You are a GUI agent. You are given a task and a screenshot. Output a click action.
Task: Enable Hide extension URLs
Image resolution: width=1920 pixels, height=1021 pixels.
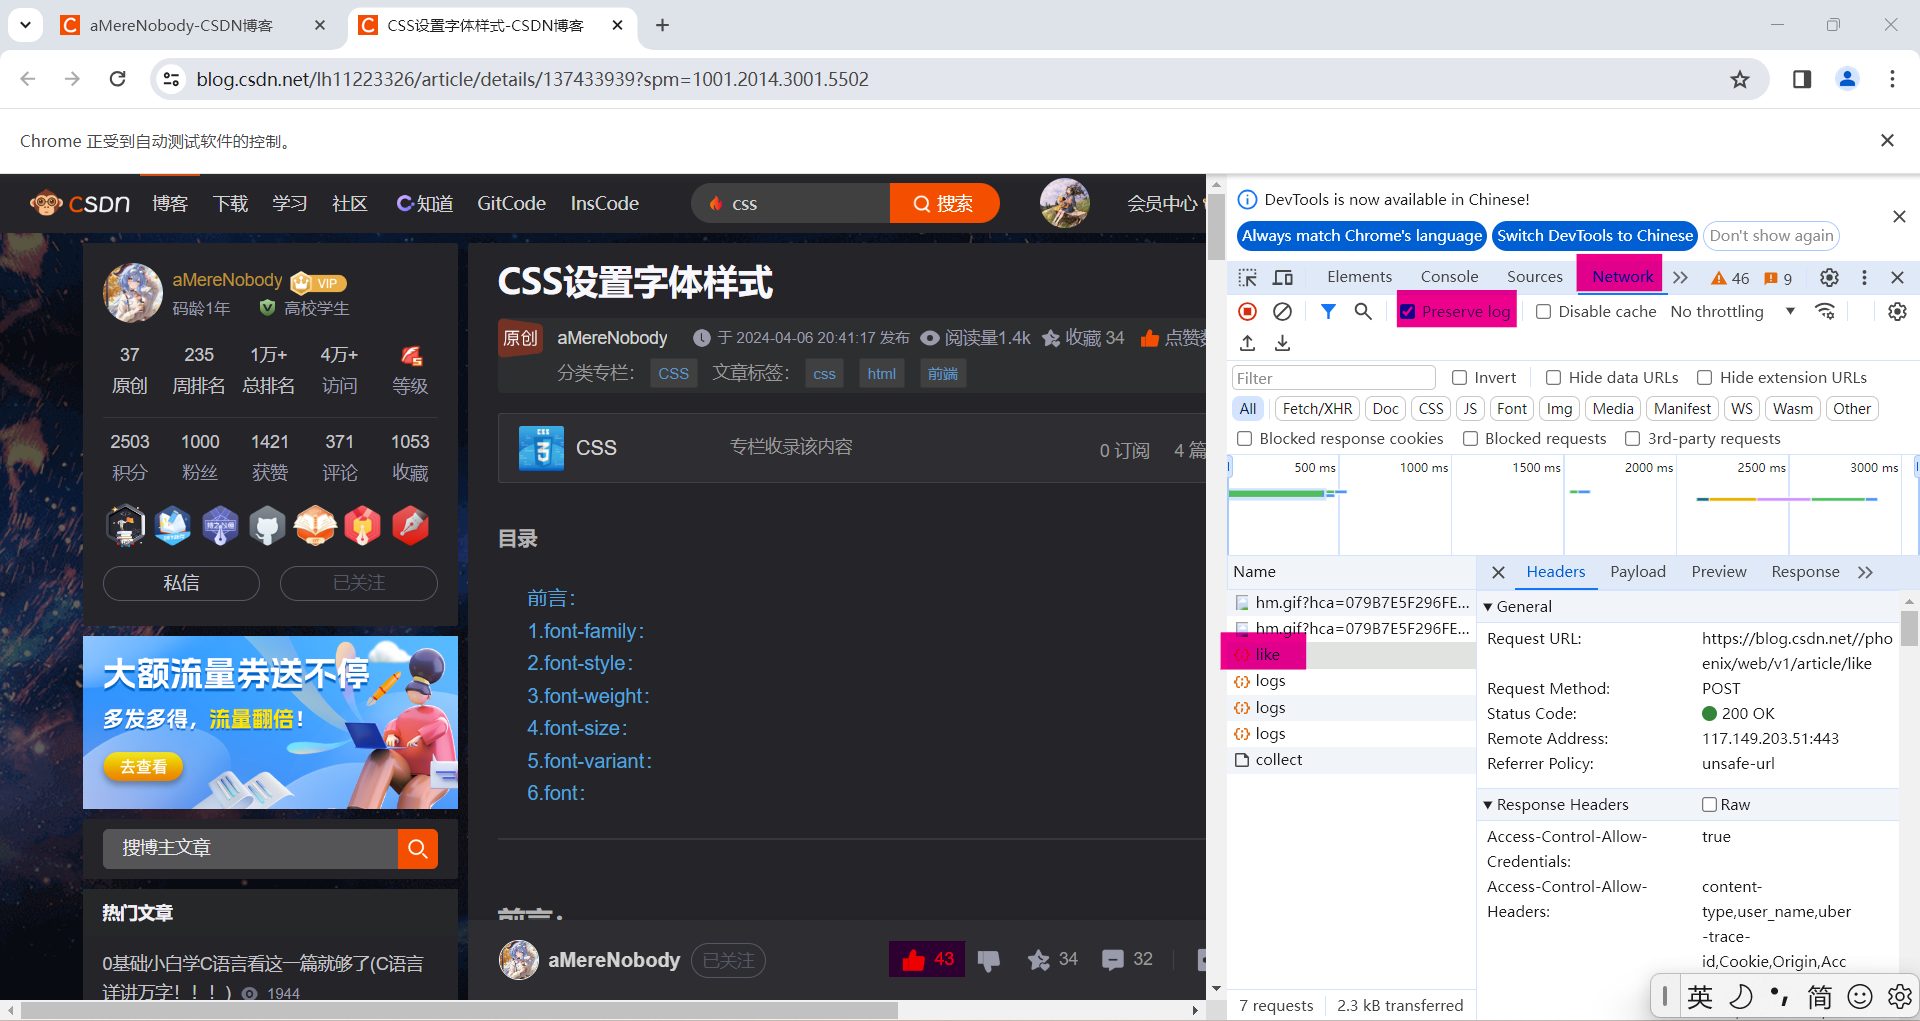click(x=1704, y=378)
